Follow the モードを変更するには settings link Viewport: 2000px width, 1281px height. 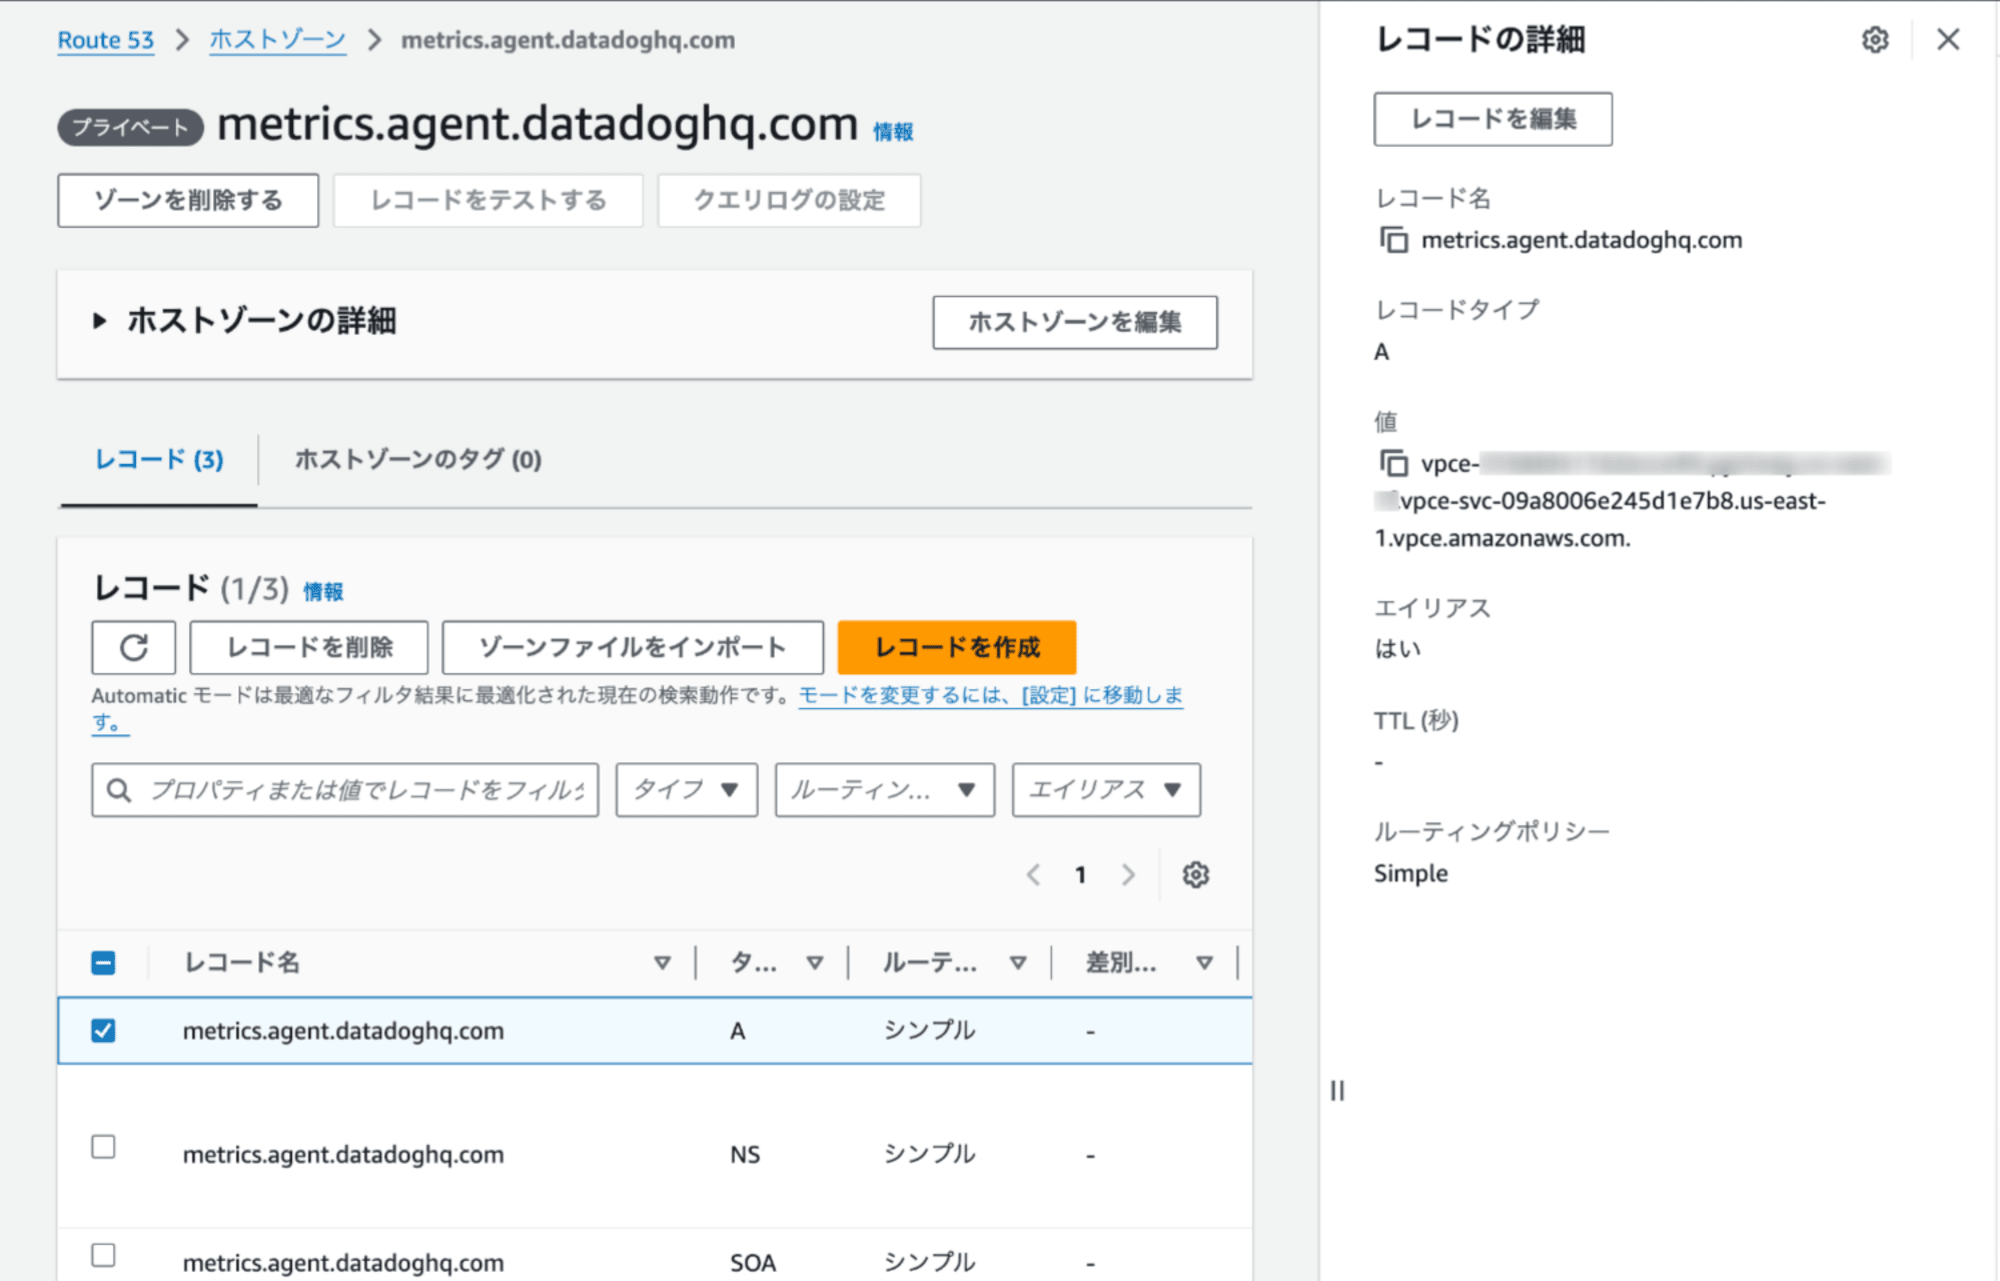pos(990,695)
